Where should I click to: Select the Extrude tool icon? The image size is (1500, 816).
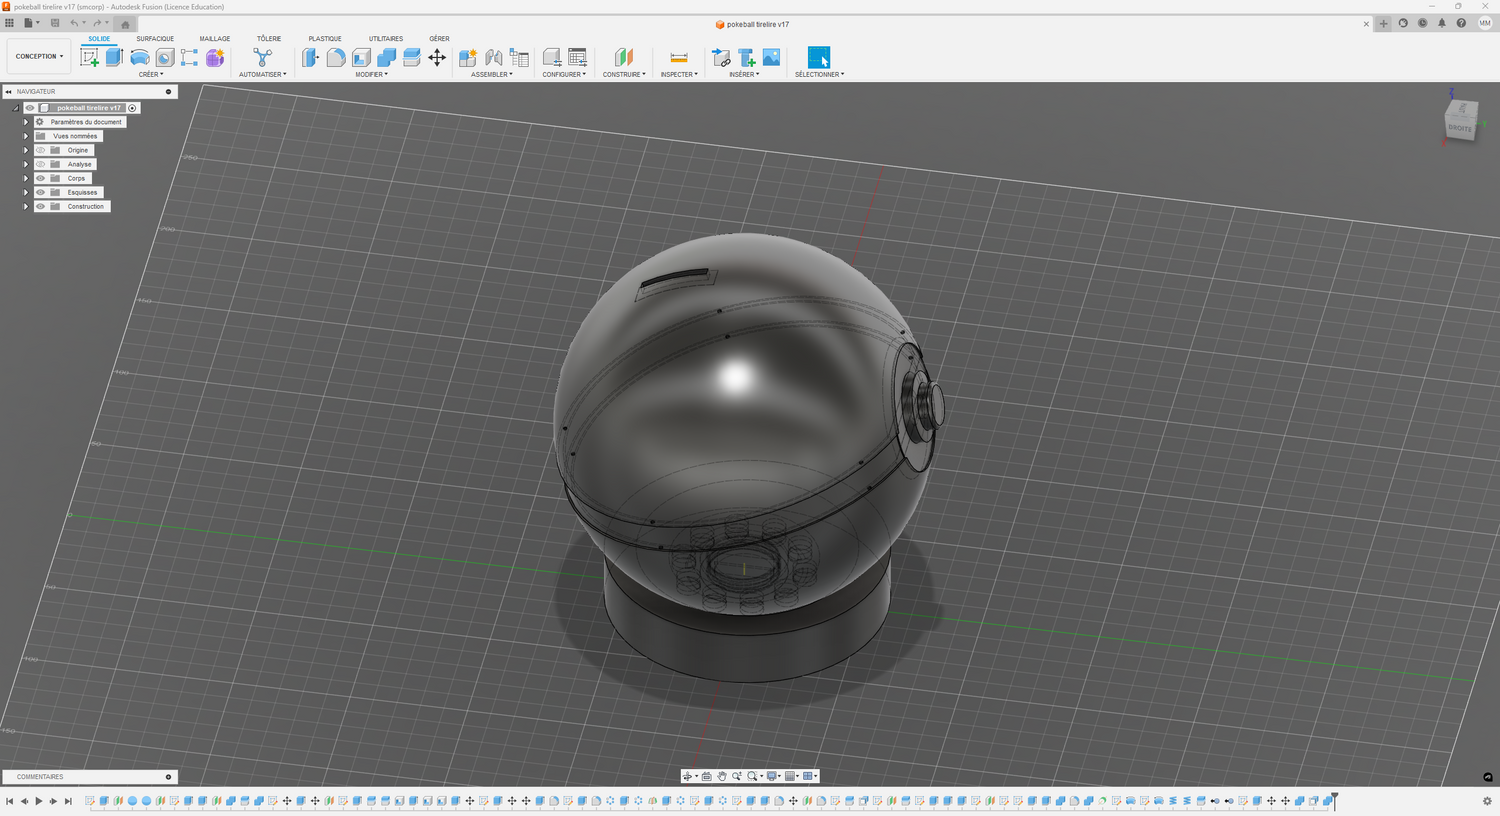click(x=114, y=58)
